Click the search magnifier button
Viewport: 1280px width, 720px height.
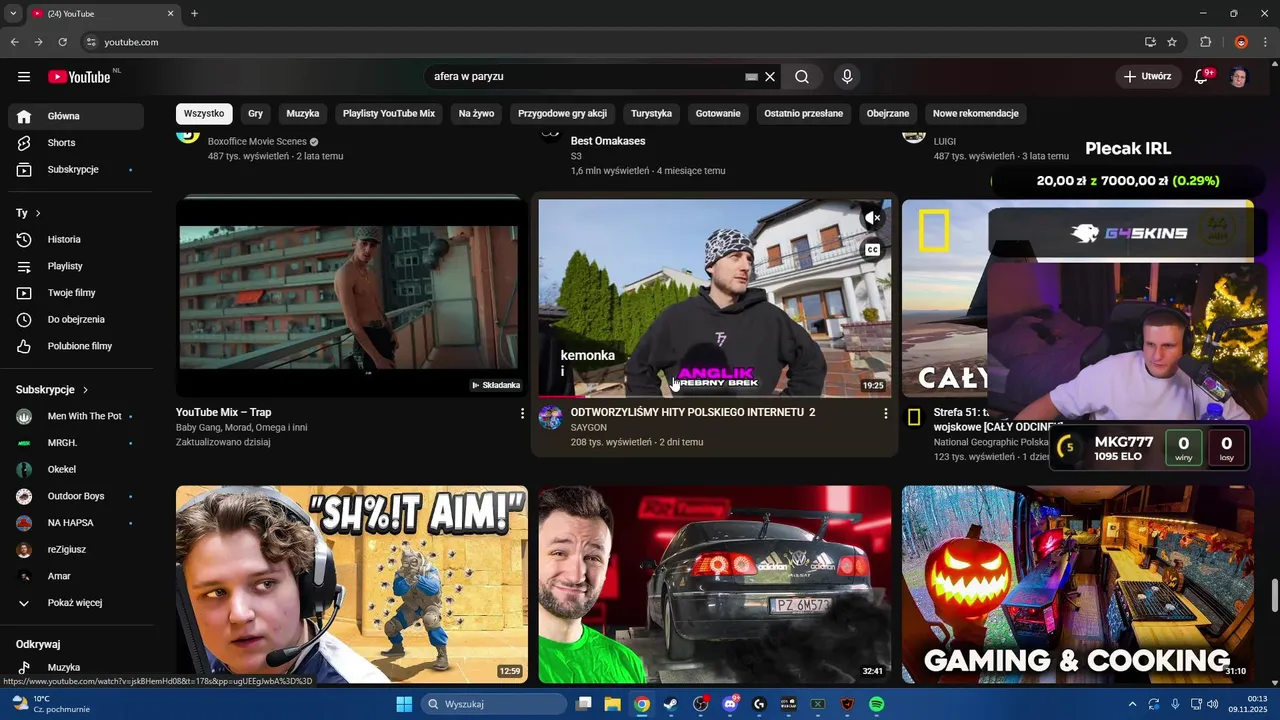(802, 77)
